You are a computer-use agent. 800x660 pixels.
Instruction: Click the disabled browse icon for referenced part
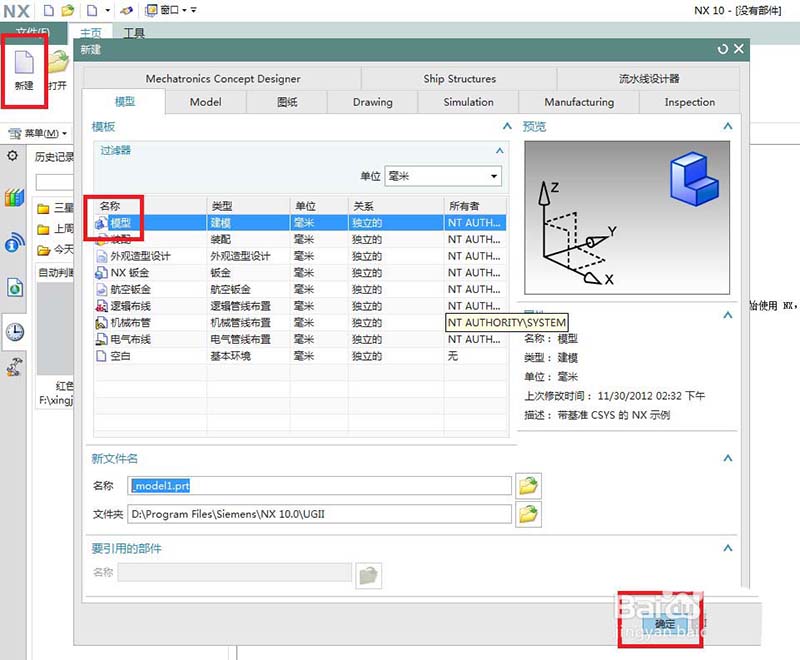tap(368, 575)
